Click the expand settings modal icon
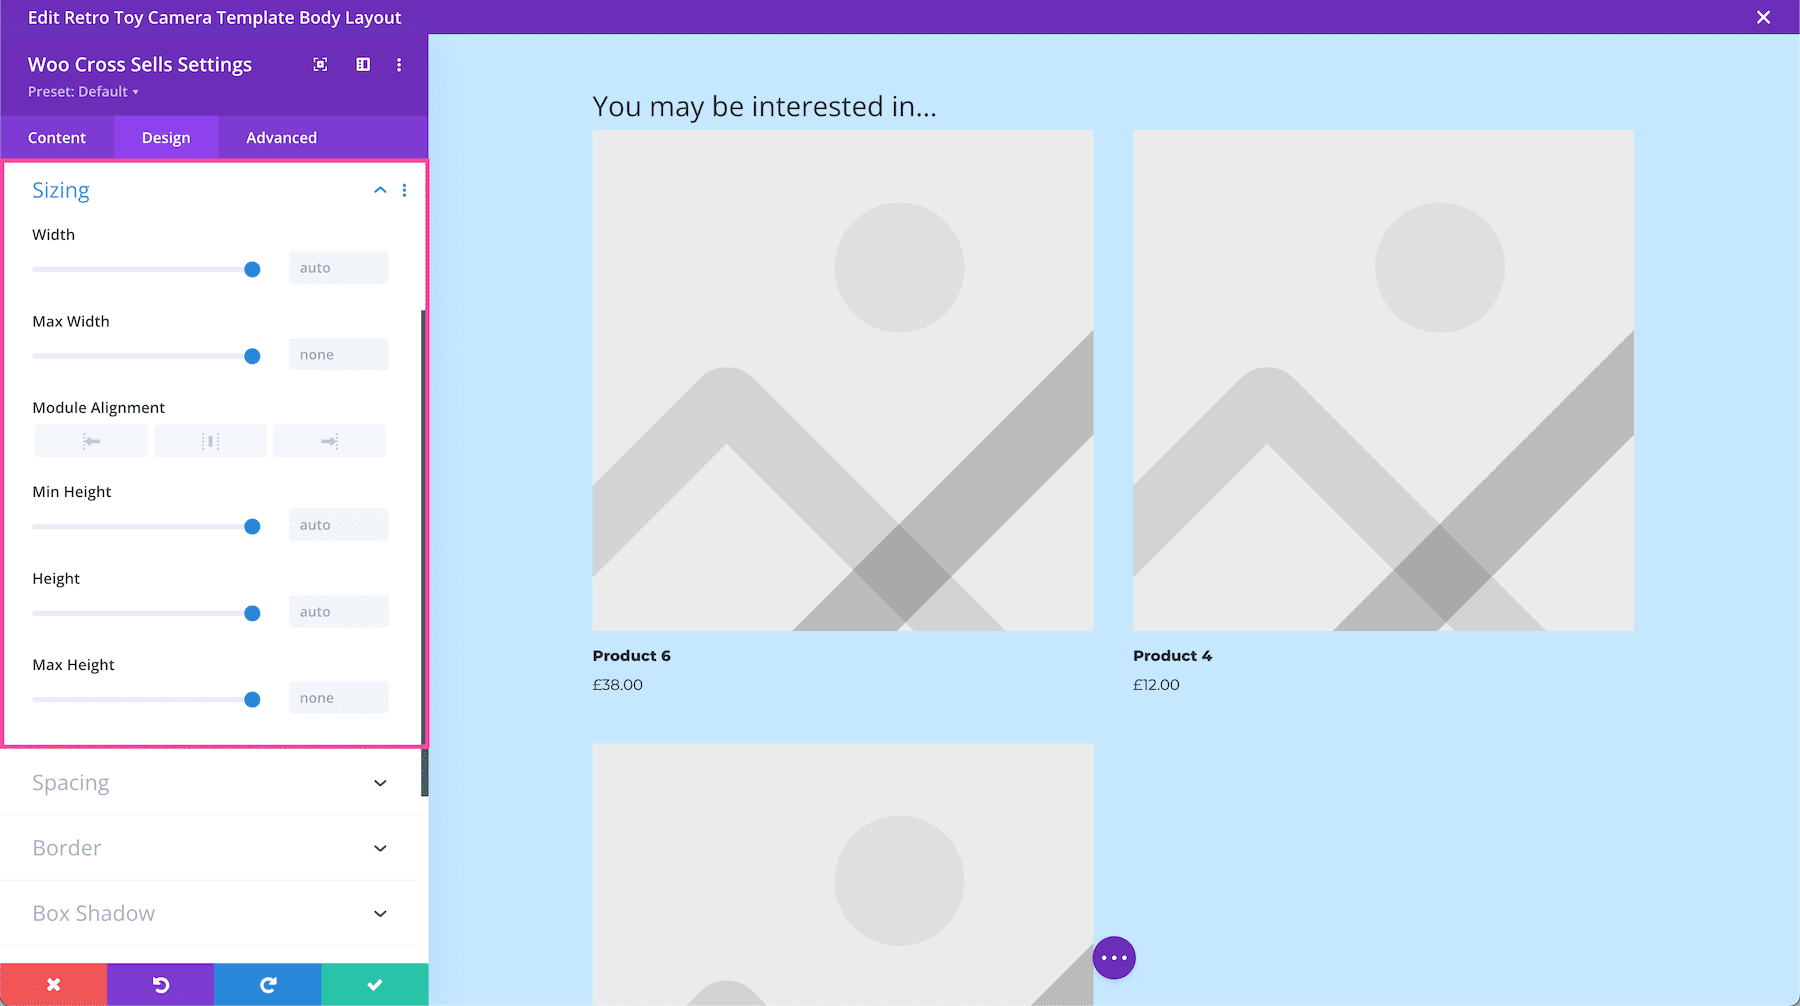1800x1006 pixels. tap(319, 64)
